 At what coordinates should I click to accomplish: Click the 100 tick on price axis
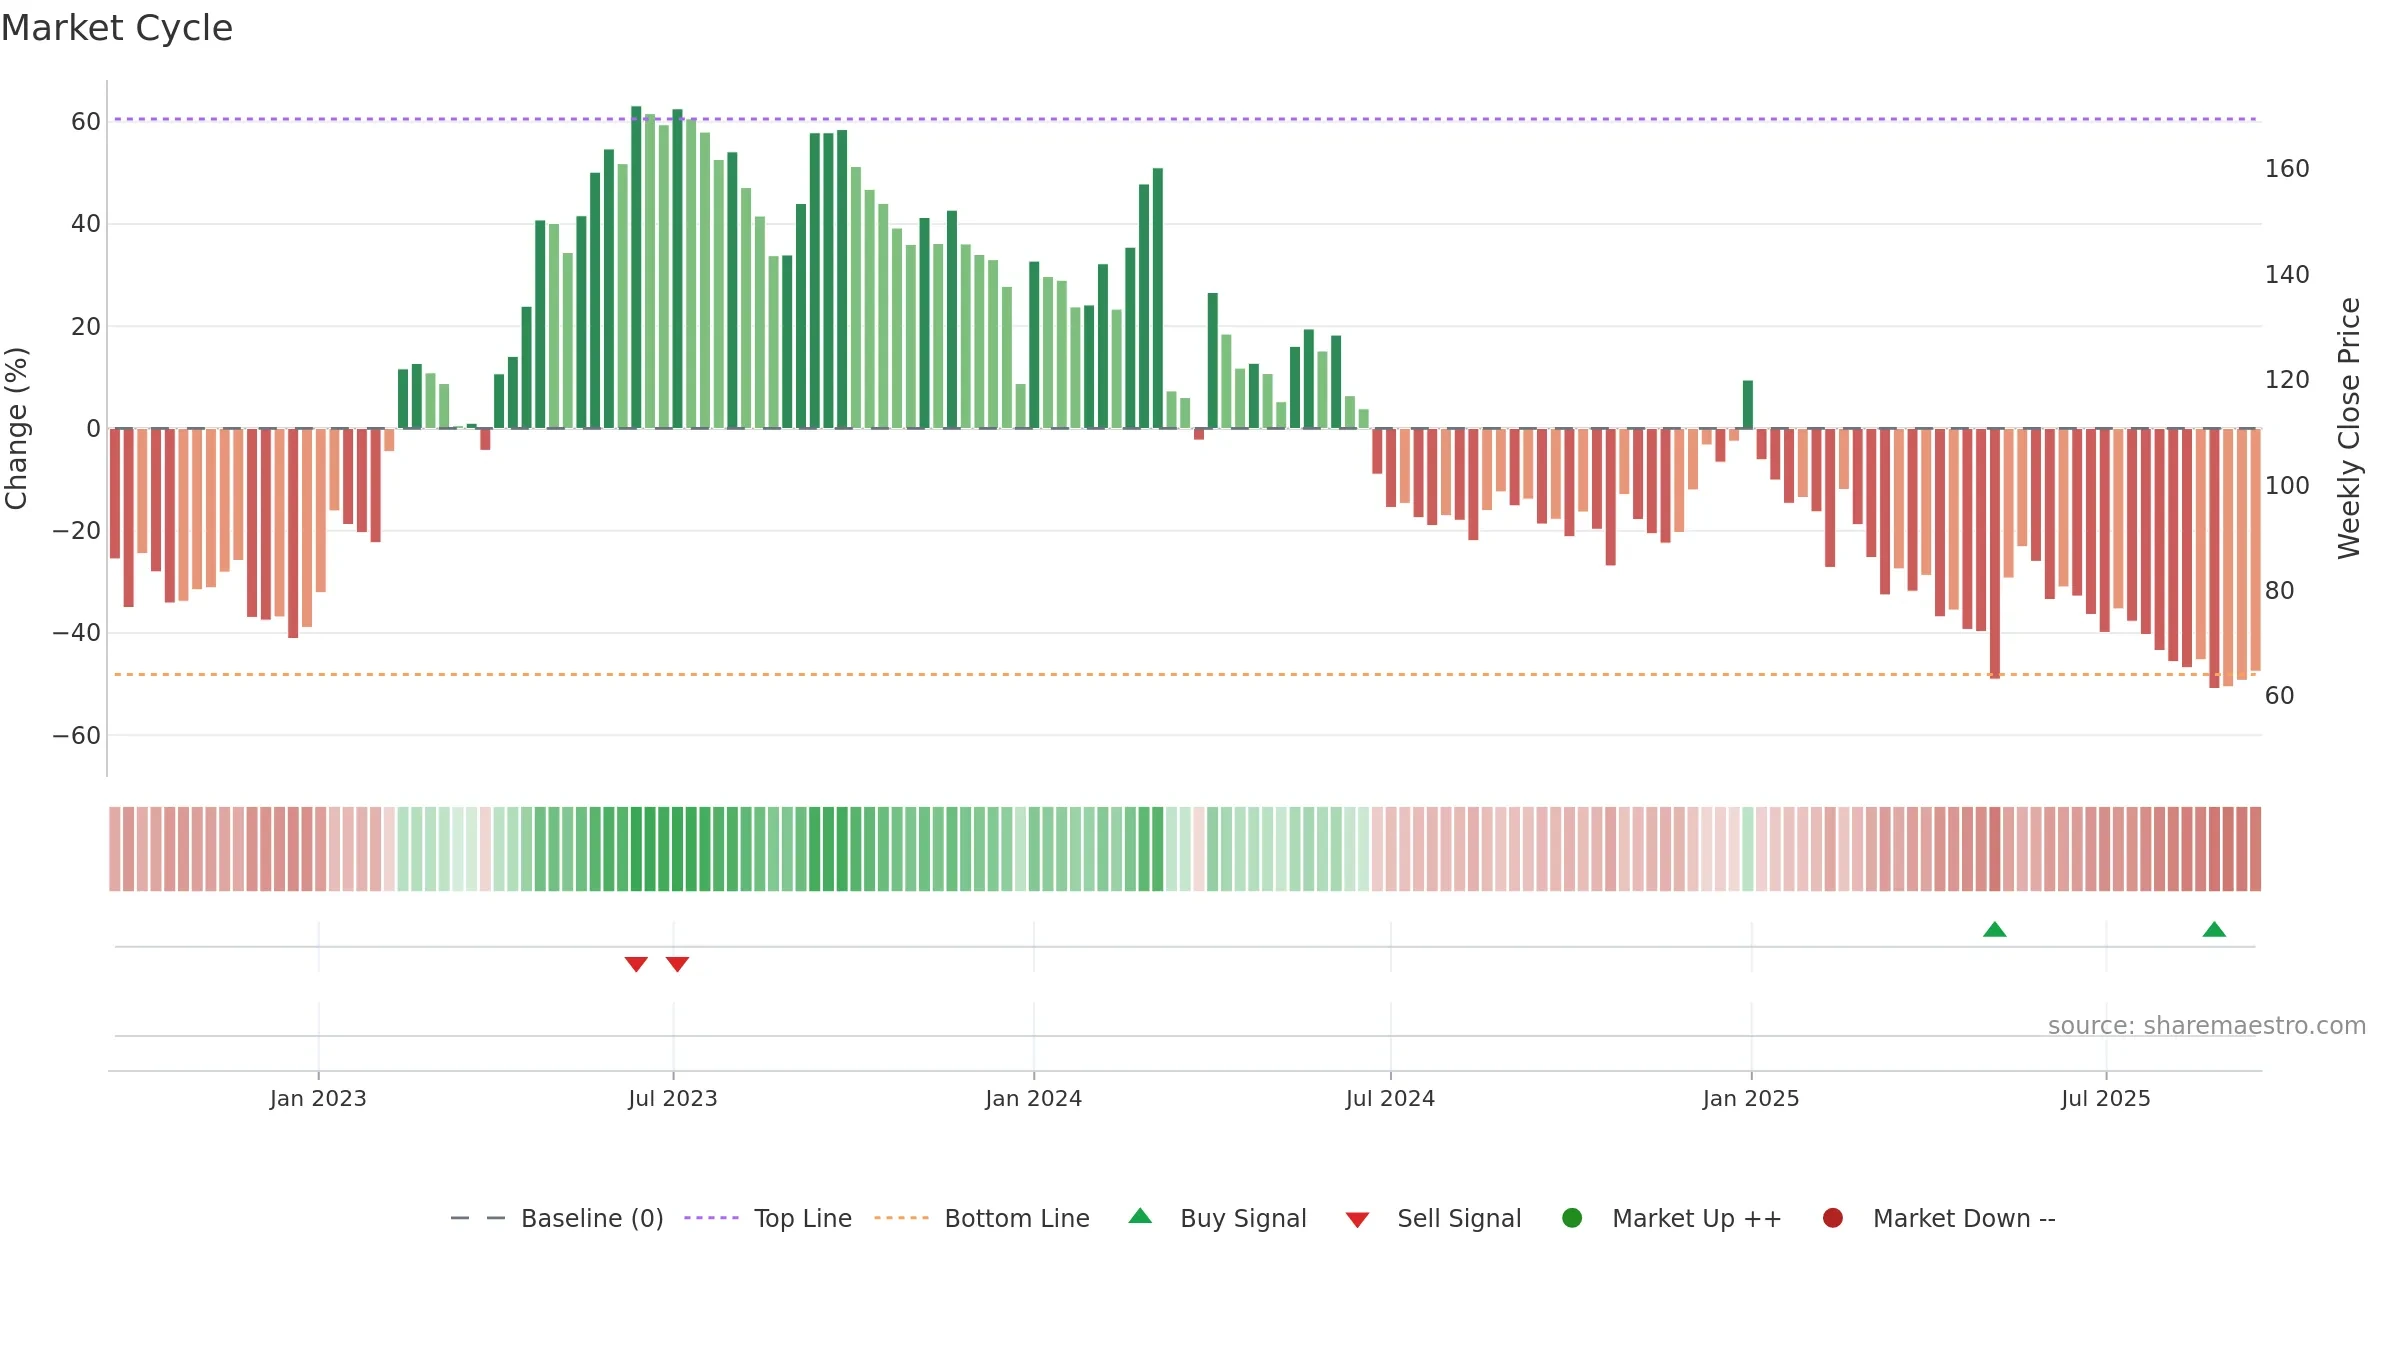(x=2287, y=486)
